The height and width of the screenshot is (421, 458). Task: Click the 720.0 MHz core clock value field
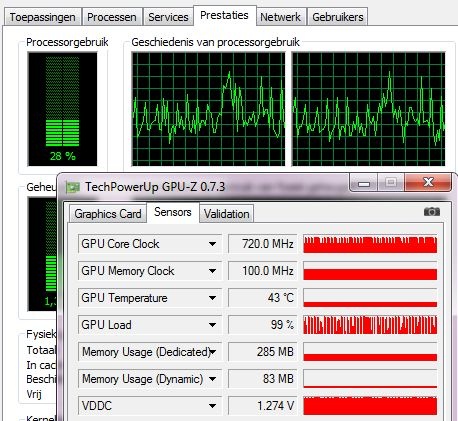[x=263, y=244]
